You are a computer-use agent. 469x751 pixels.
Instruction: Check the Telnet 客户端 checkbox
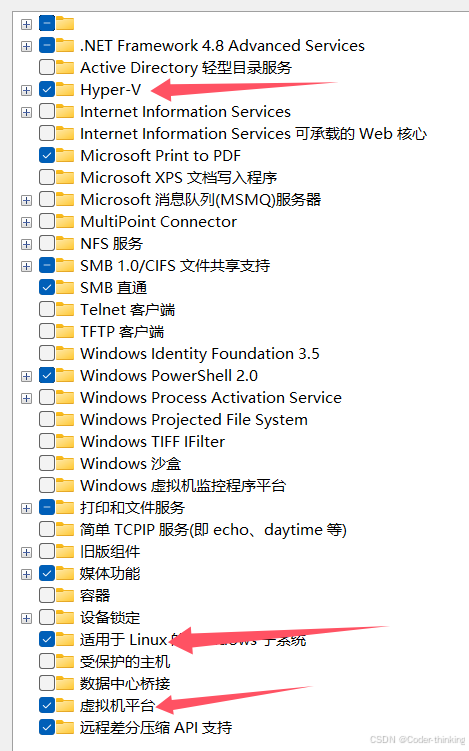47,309
